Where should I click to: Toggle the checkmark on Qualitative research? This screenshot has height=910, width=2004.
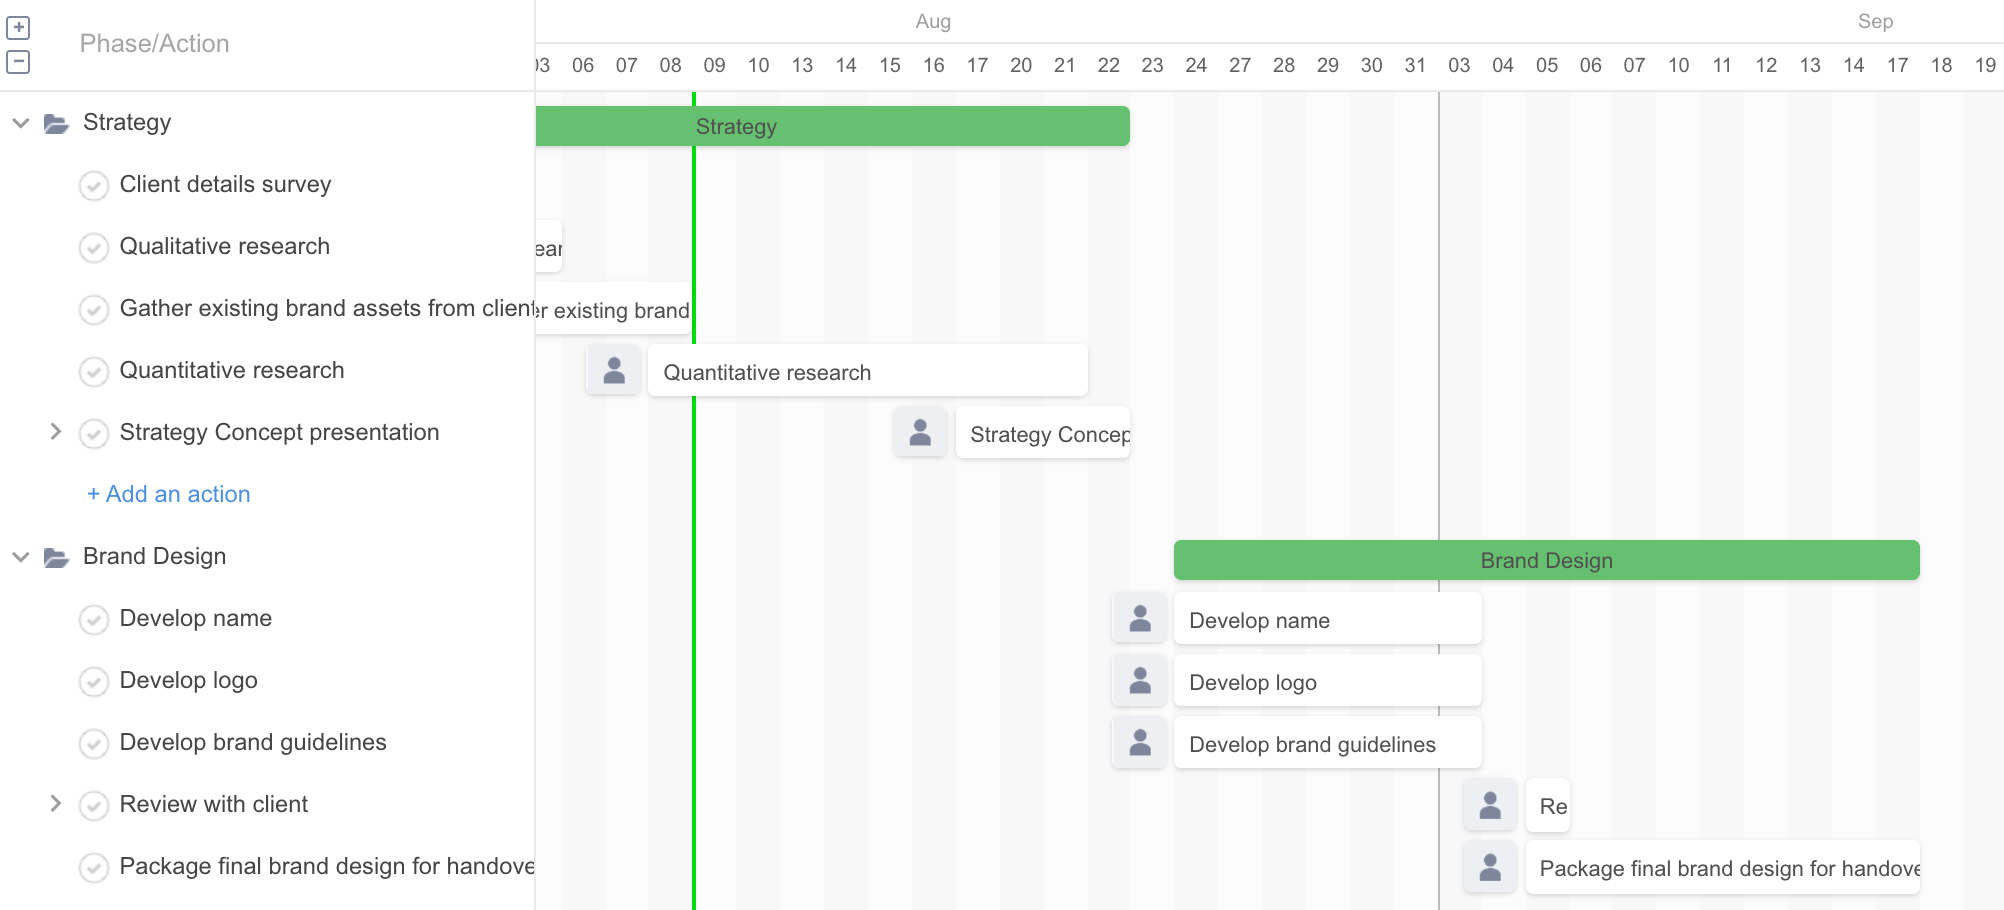94,247
